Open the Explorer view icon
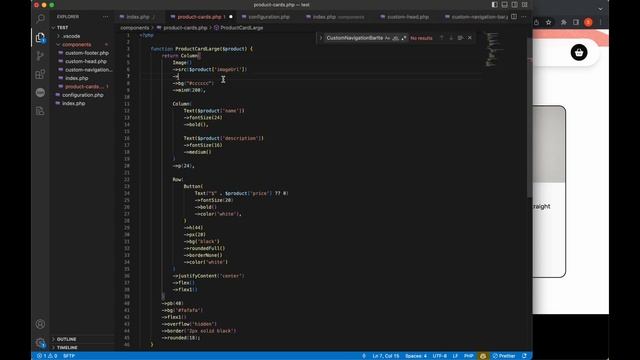640x360 pixels. click(x=40, y=38)
